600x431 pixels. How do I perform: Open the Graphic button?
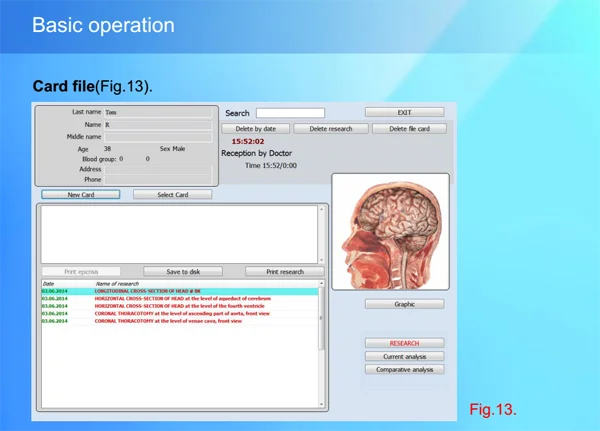click(x=404, y=304)
